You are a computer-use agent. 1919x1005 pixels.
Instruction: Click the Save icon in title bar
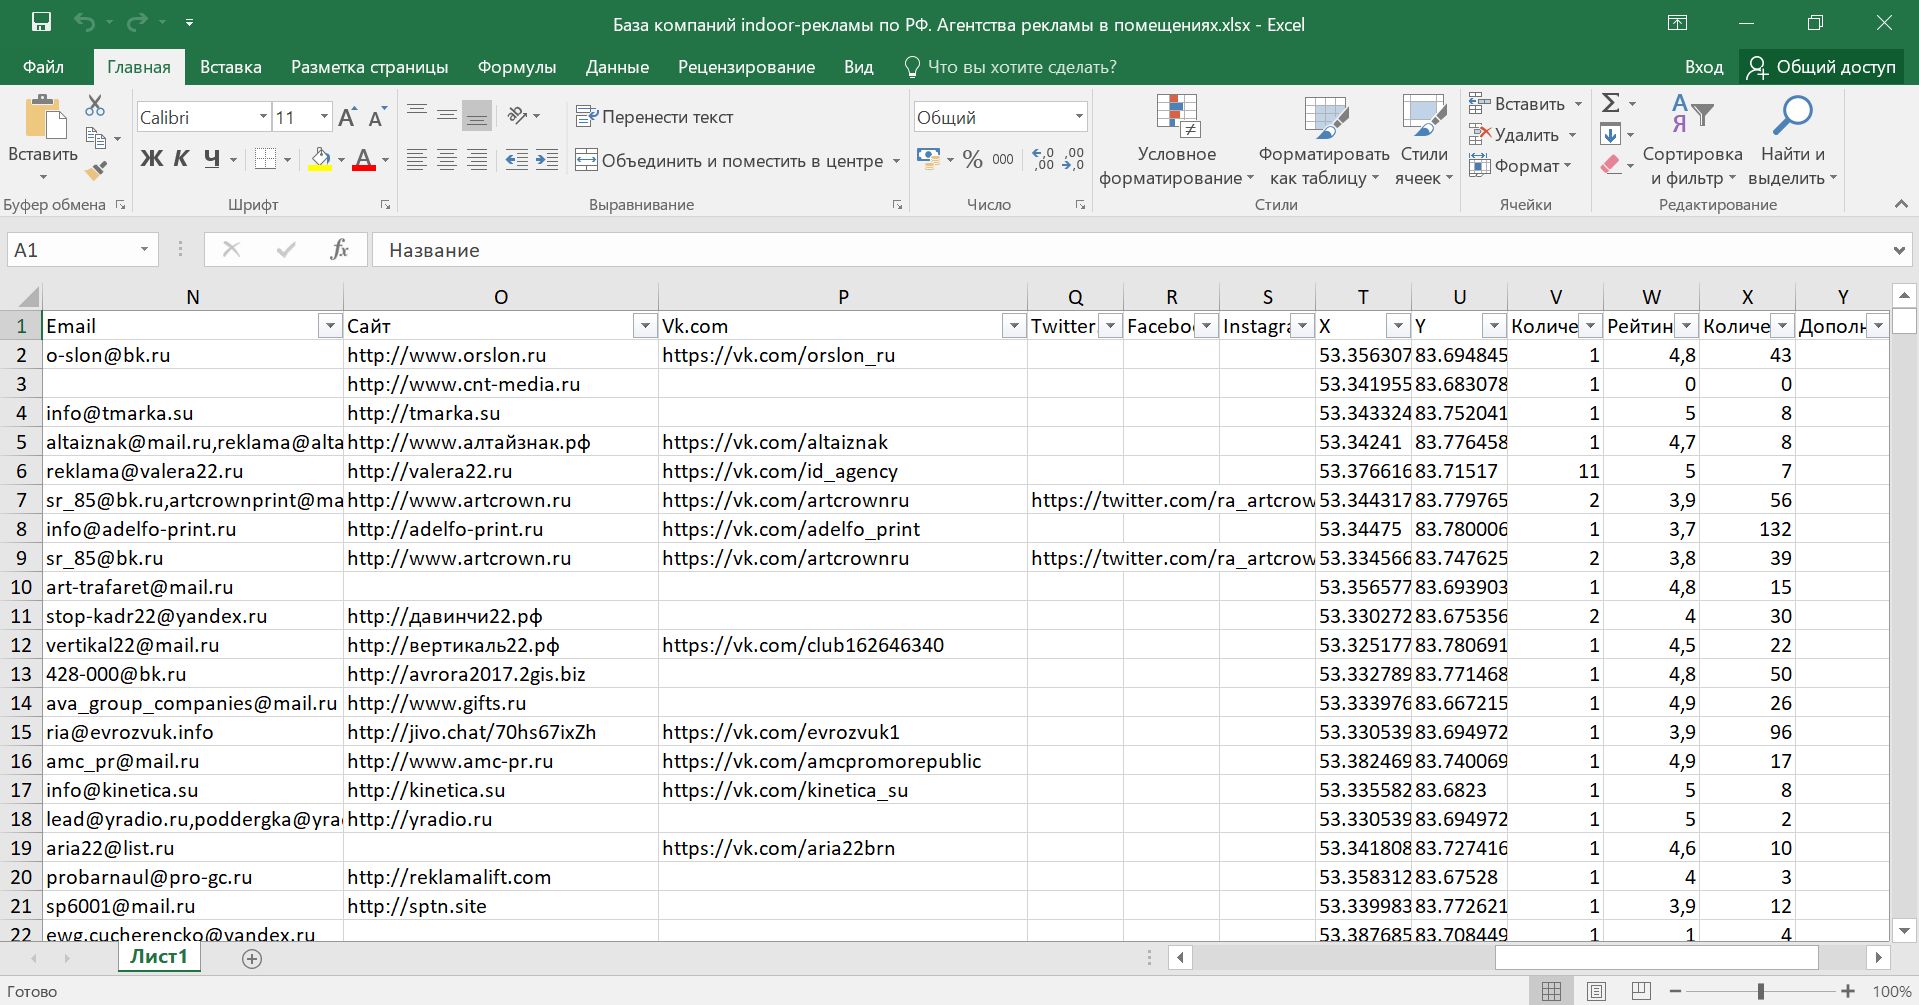[41, 23]
